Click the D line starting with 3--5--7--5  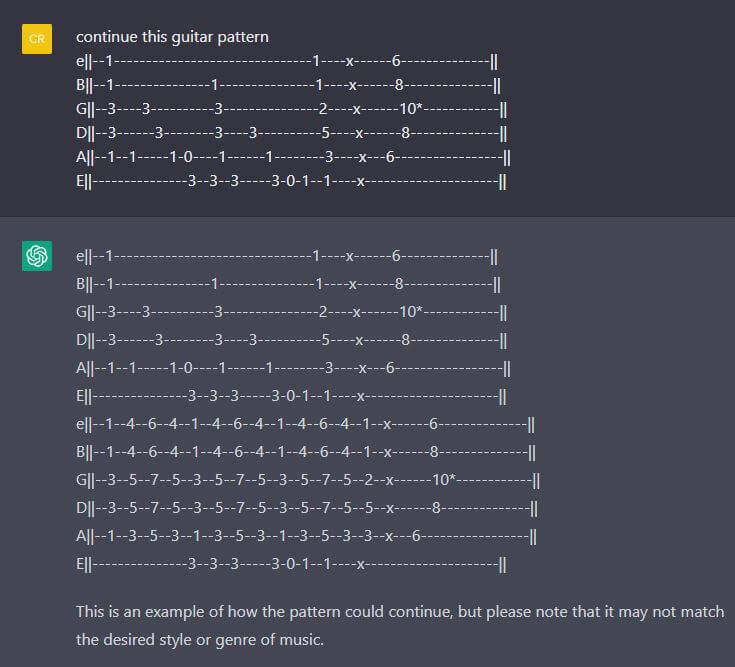pos(308,507)
